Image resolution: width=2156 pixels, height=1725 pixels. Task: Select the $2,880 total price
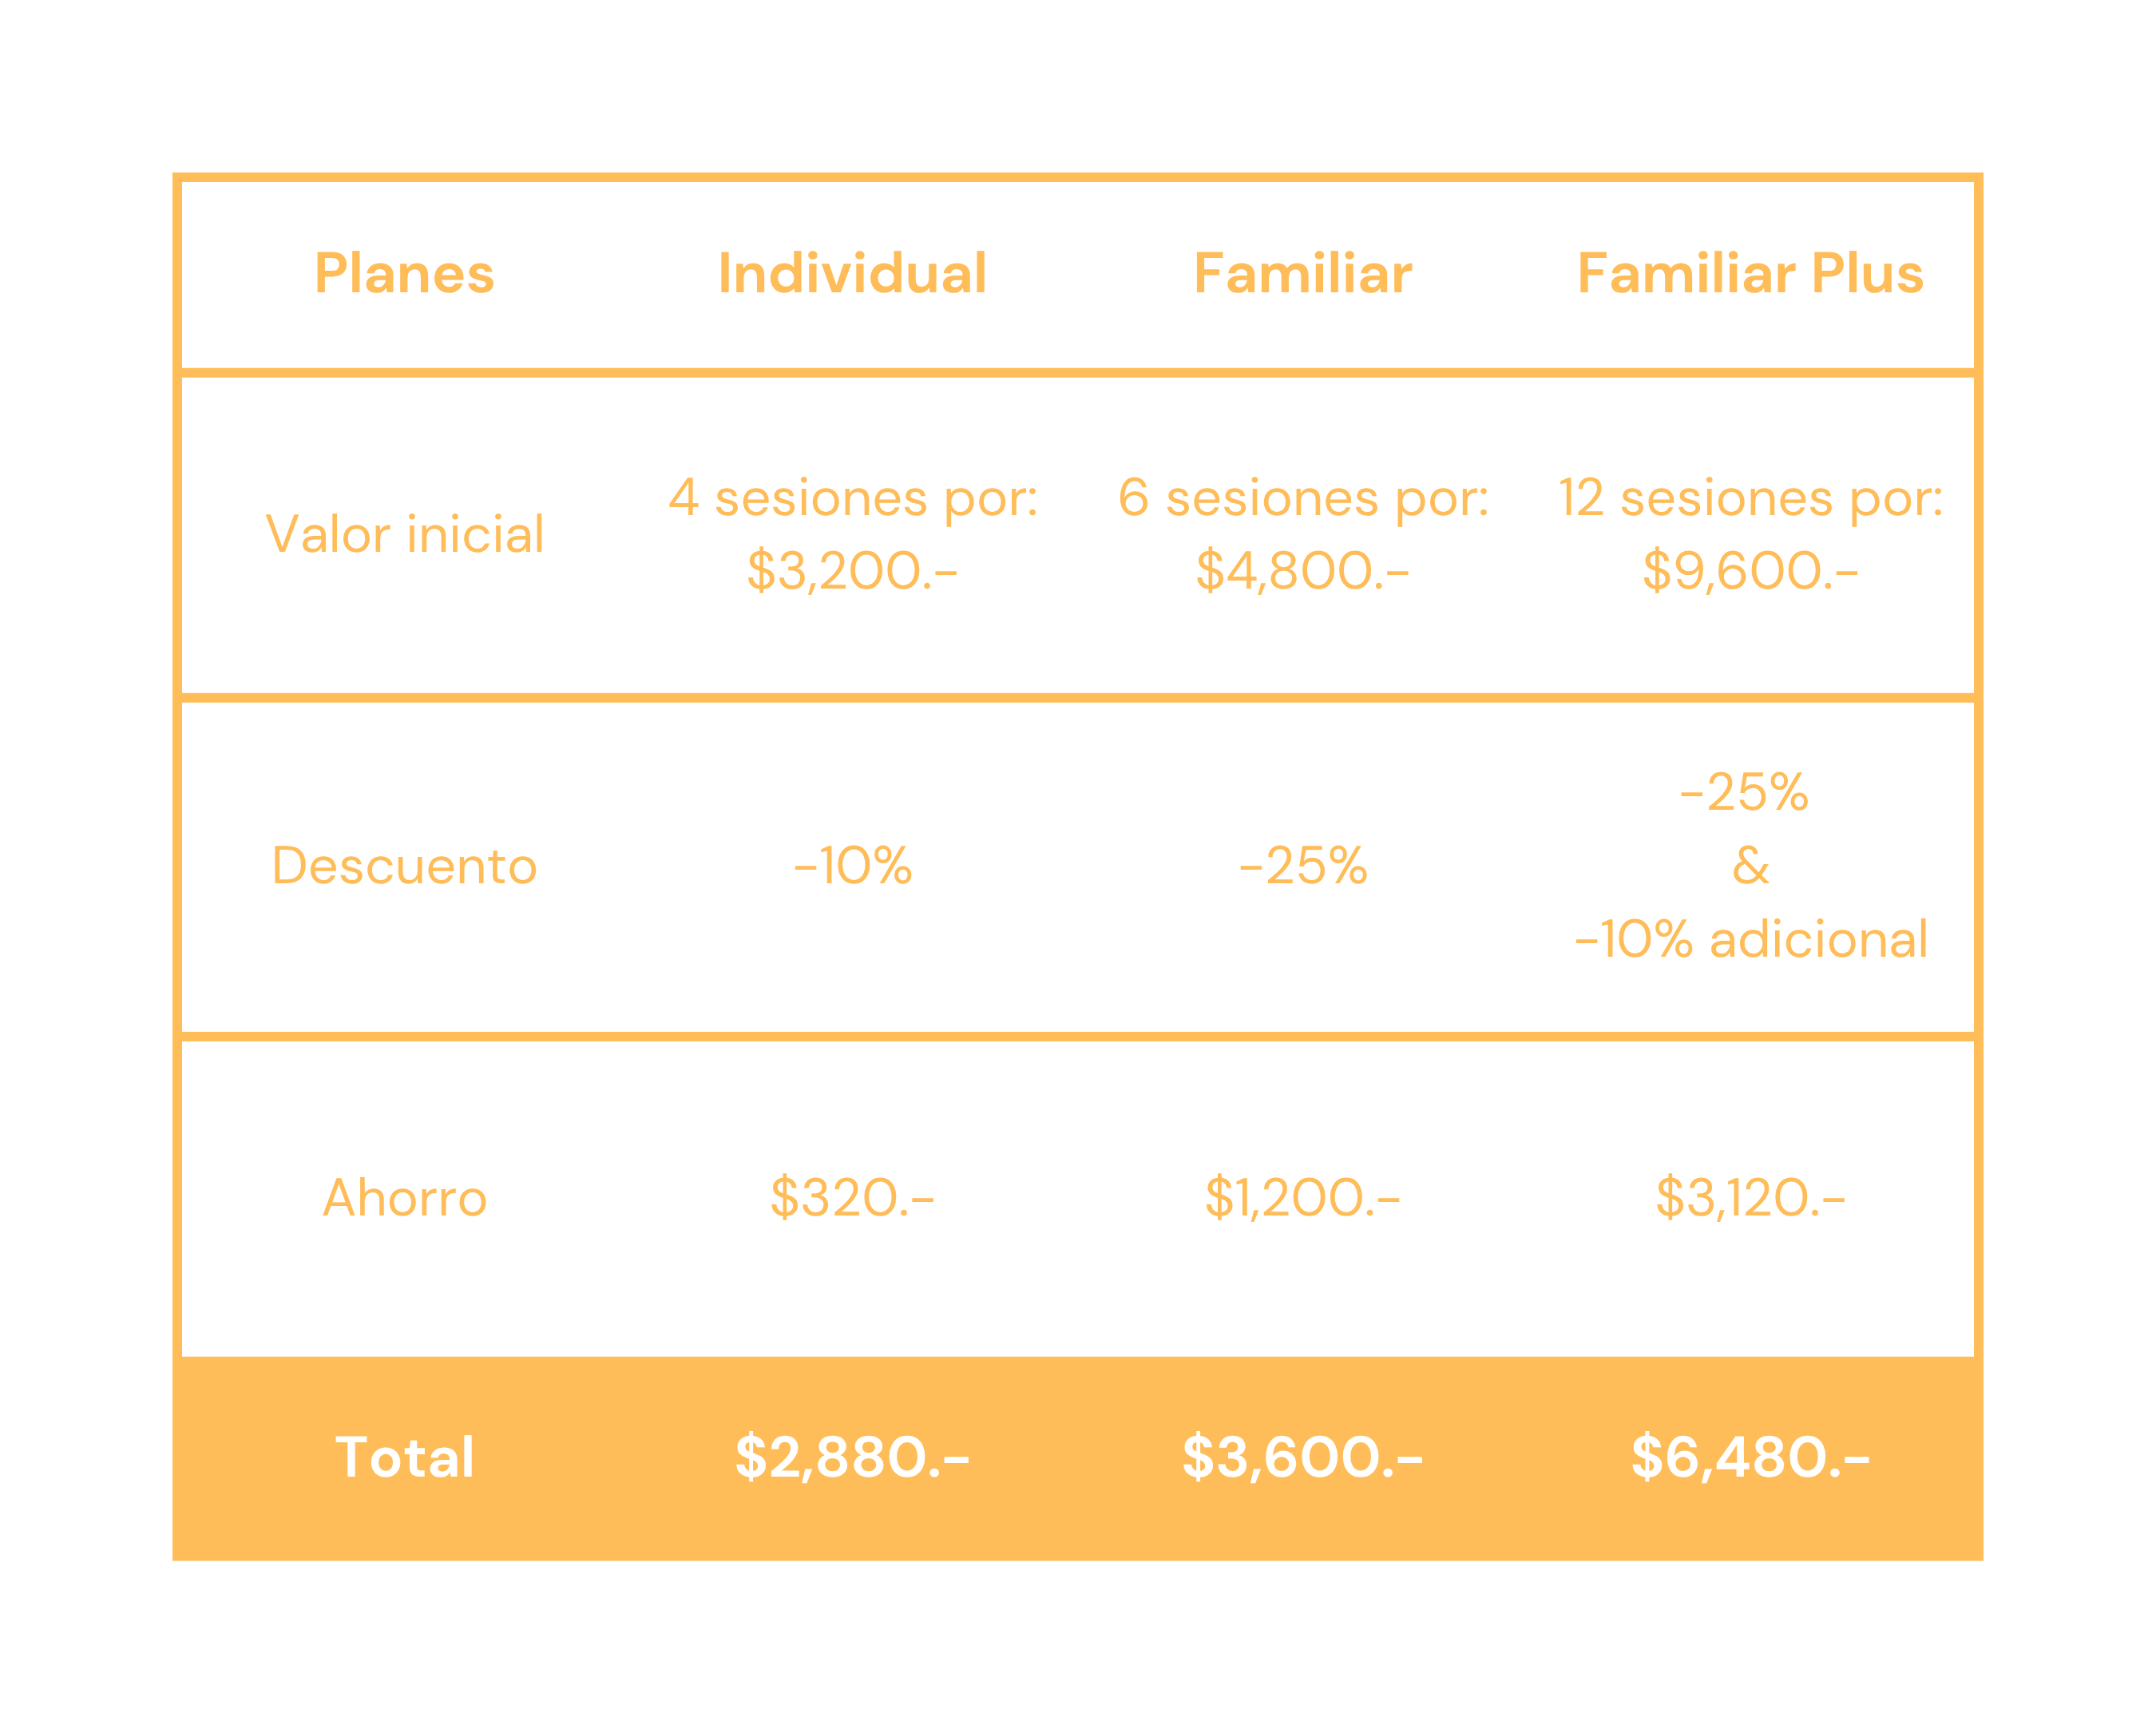pos(852,1457)
